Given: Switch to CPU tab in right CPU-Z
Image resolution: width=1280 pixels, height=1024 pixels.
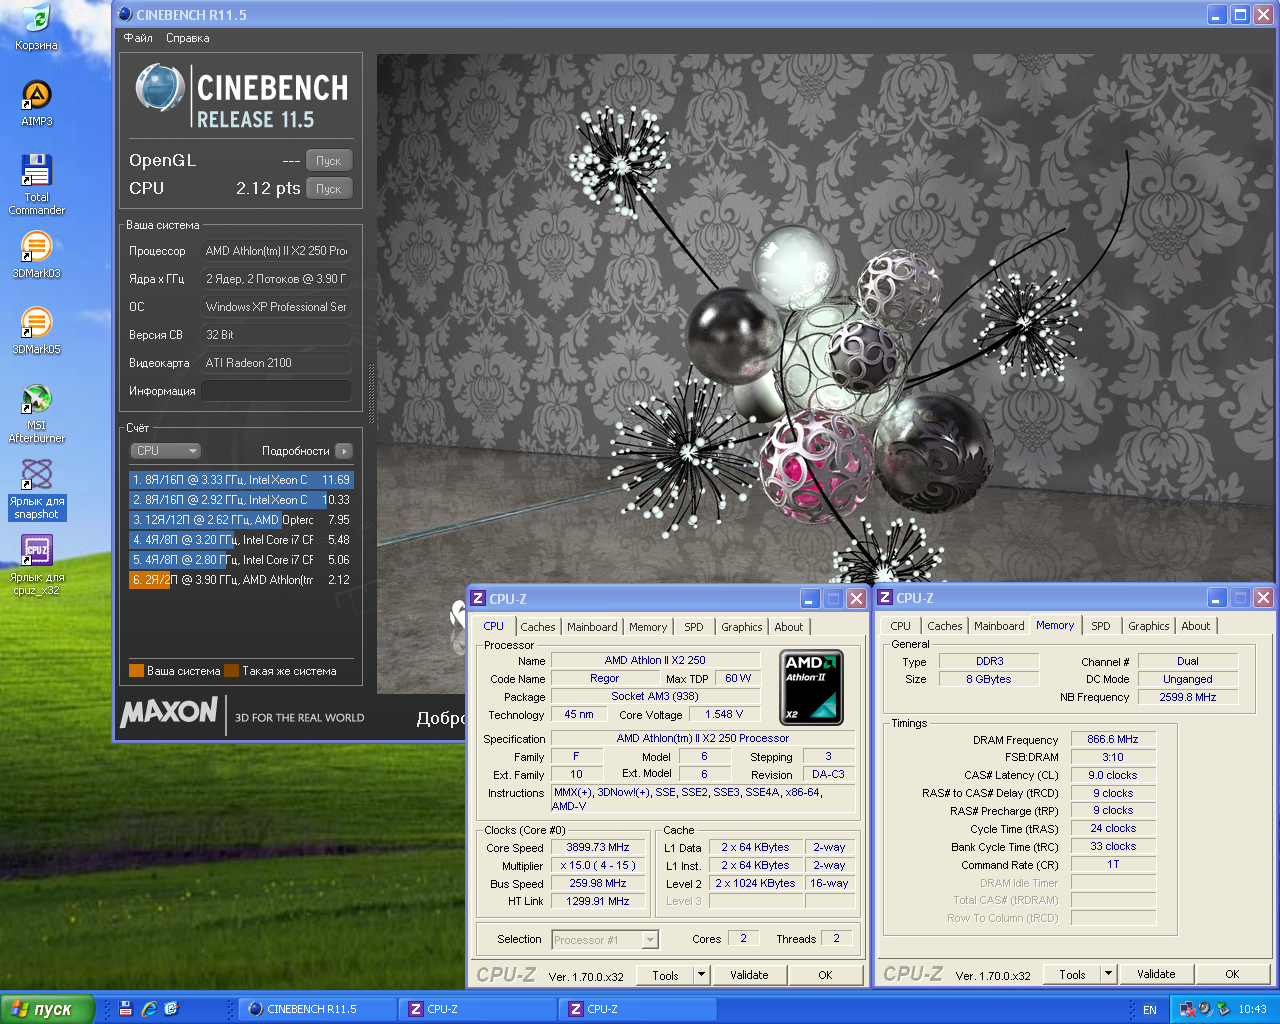Looking at the screenshot, I should click(901, 626).
